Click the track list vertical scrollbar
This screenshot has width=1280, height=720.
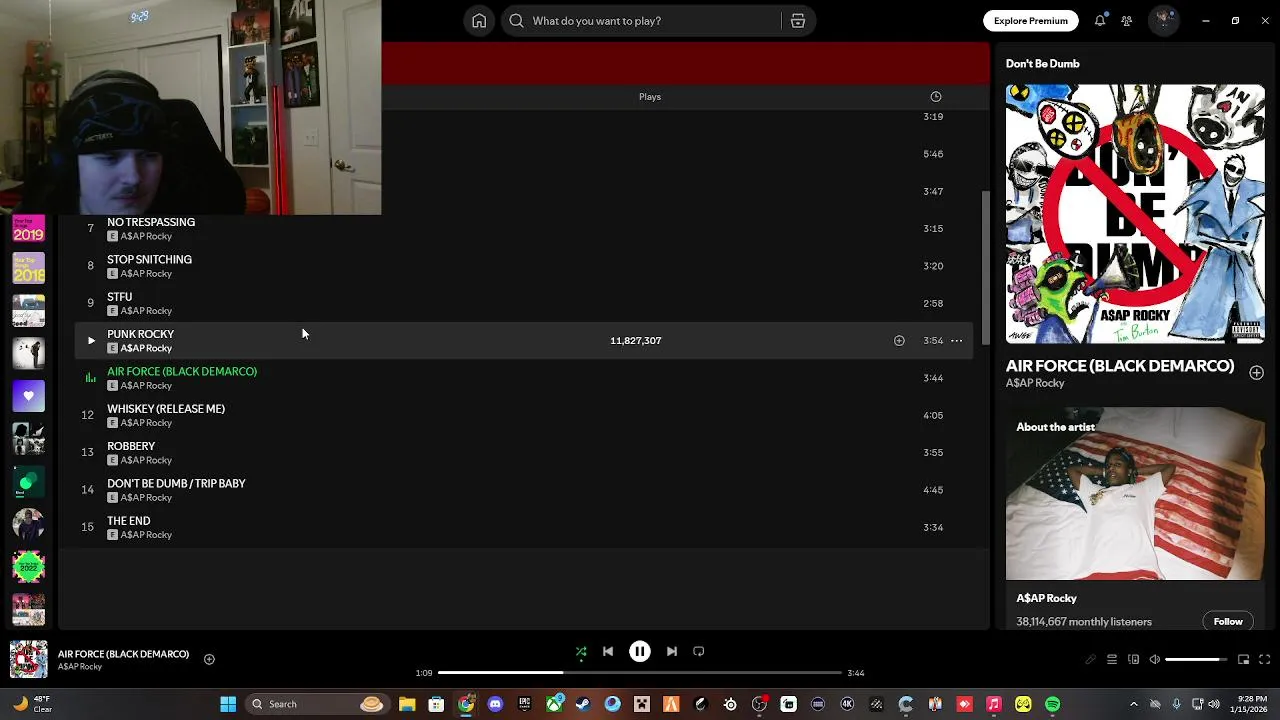pyautogui.click(x=985, y=267)
